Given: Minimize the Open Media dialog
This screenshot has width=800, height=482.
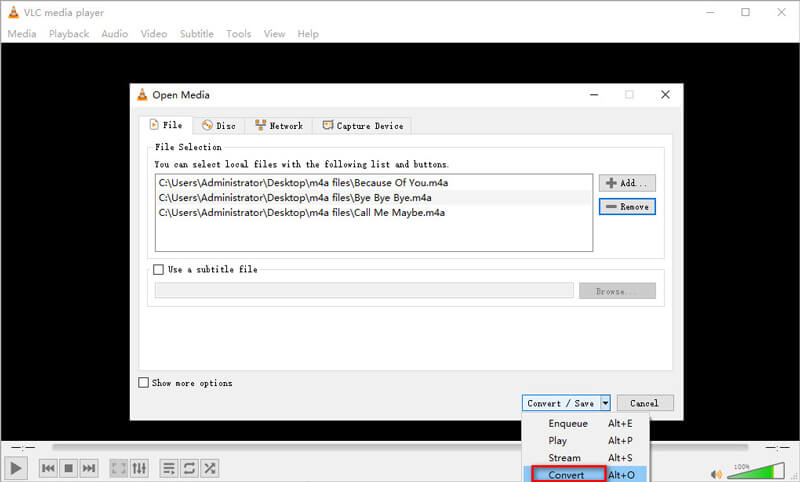Looking at the screenshot, I should point(594,94).
